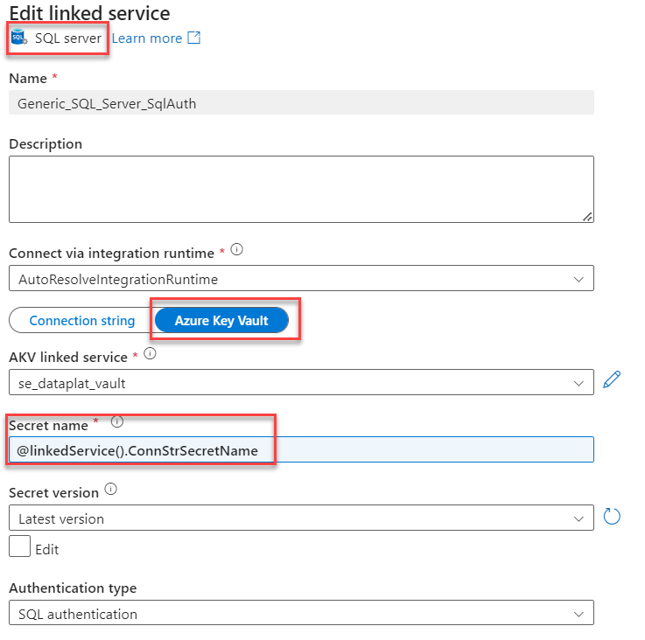This screenshot has width=645, height=640.
Task: Switch to the Connection string option
Action: point(82,320)
